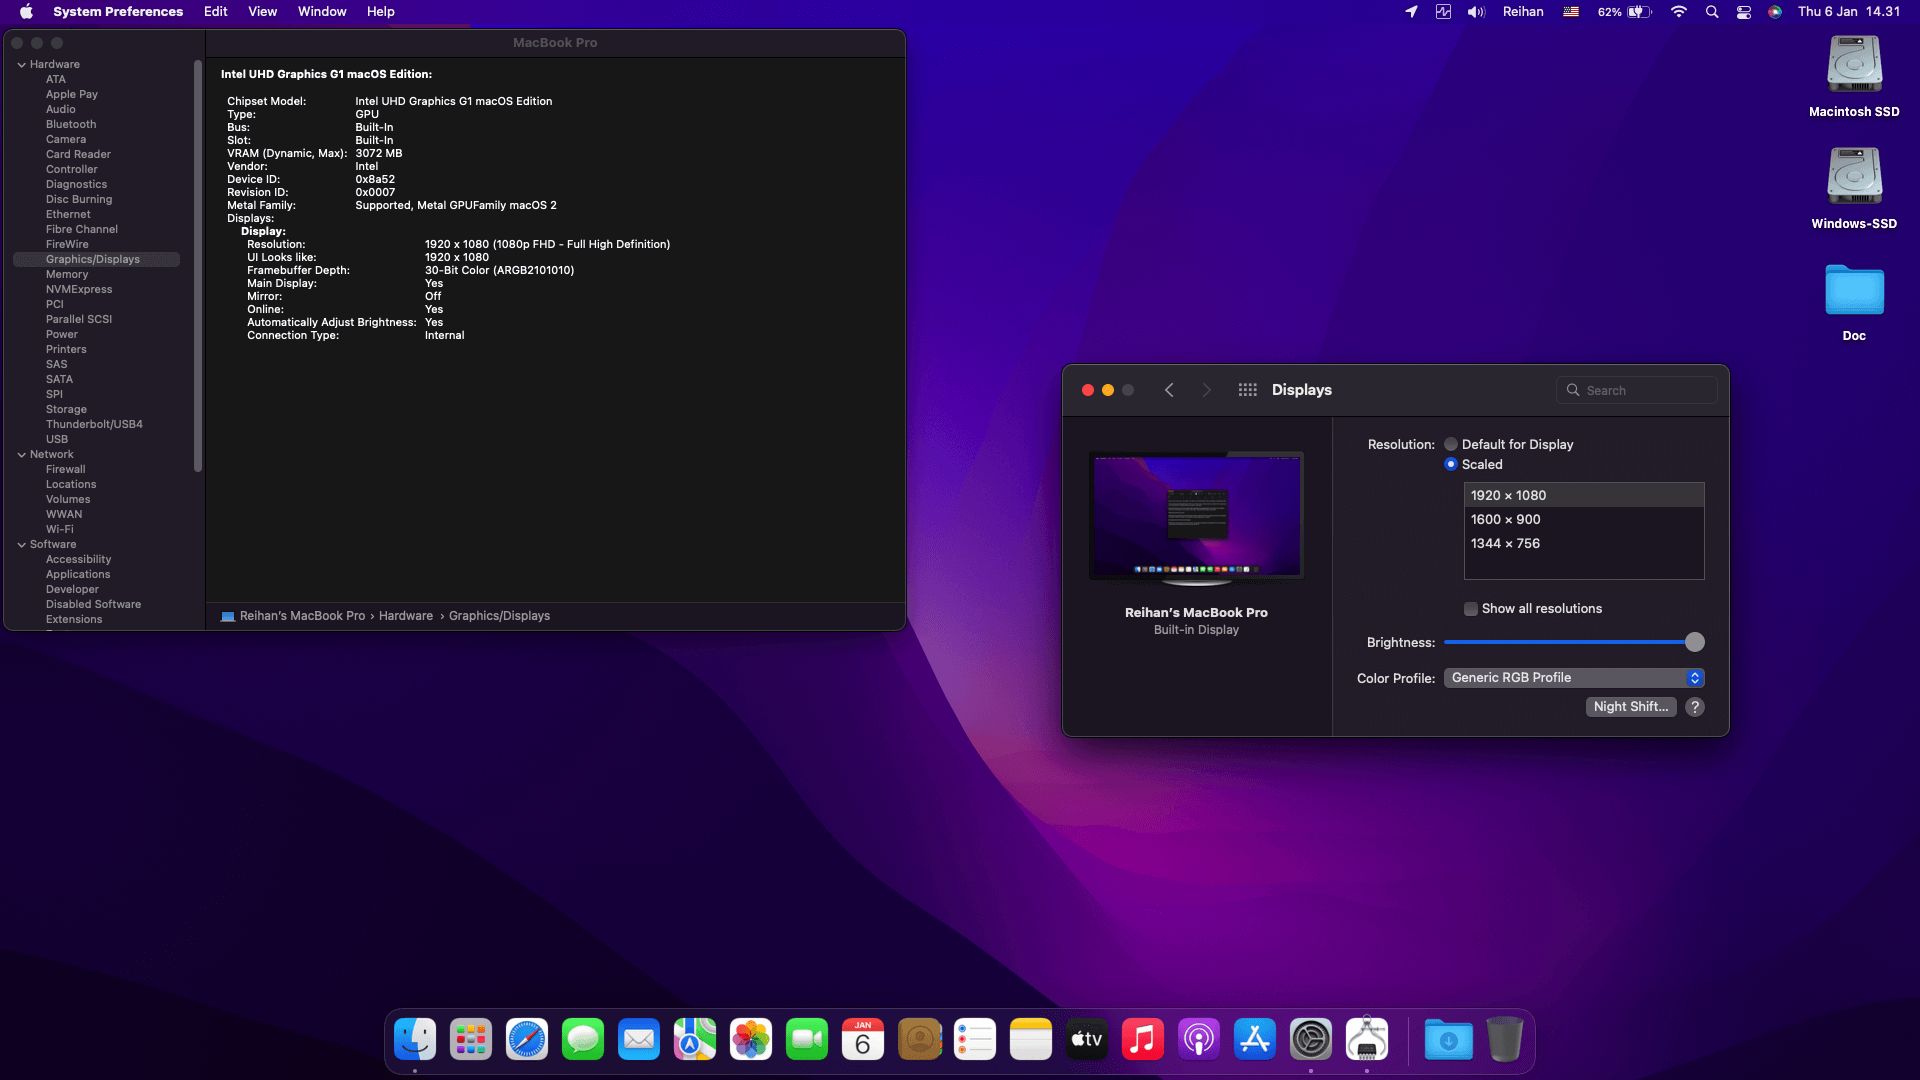Open the Edit menu
This screenshot has width=1920, height=1080.
pyautogui.click(x=216, y=12)
